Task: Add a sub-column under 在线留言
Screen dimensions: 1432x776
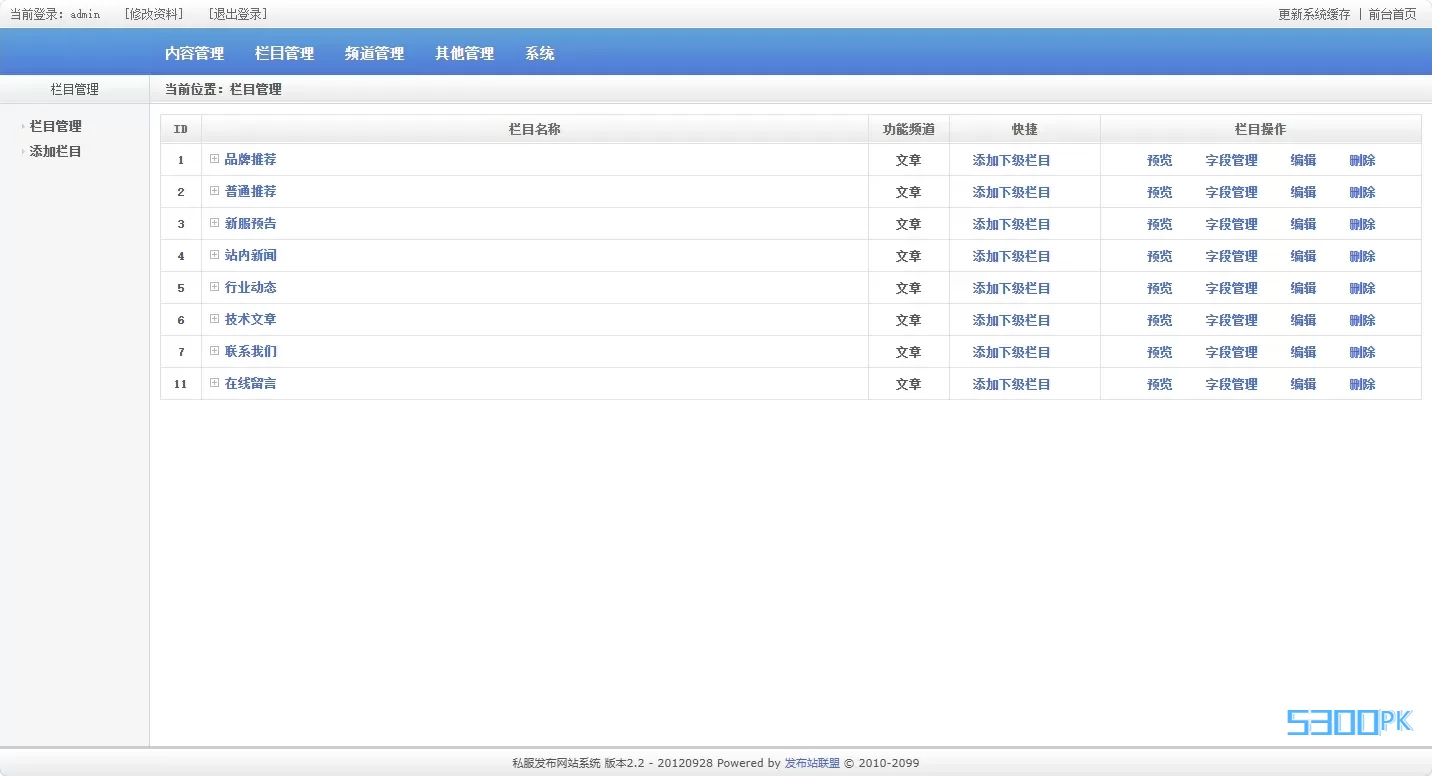Action: pos(1011,384)
